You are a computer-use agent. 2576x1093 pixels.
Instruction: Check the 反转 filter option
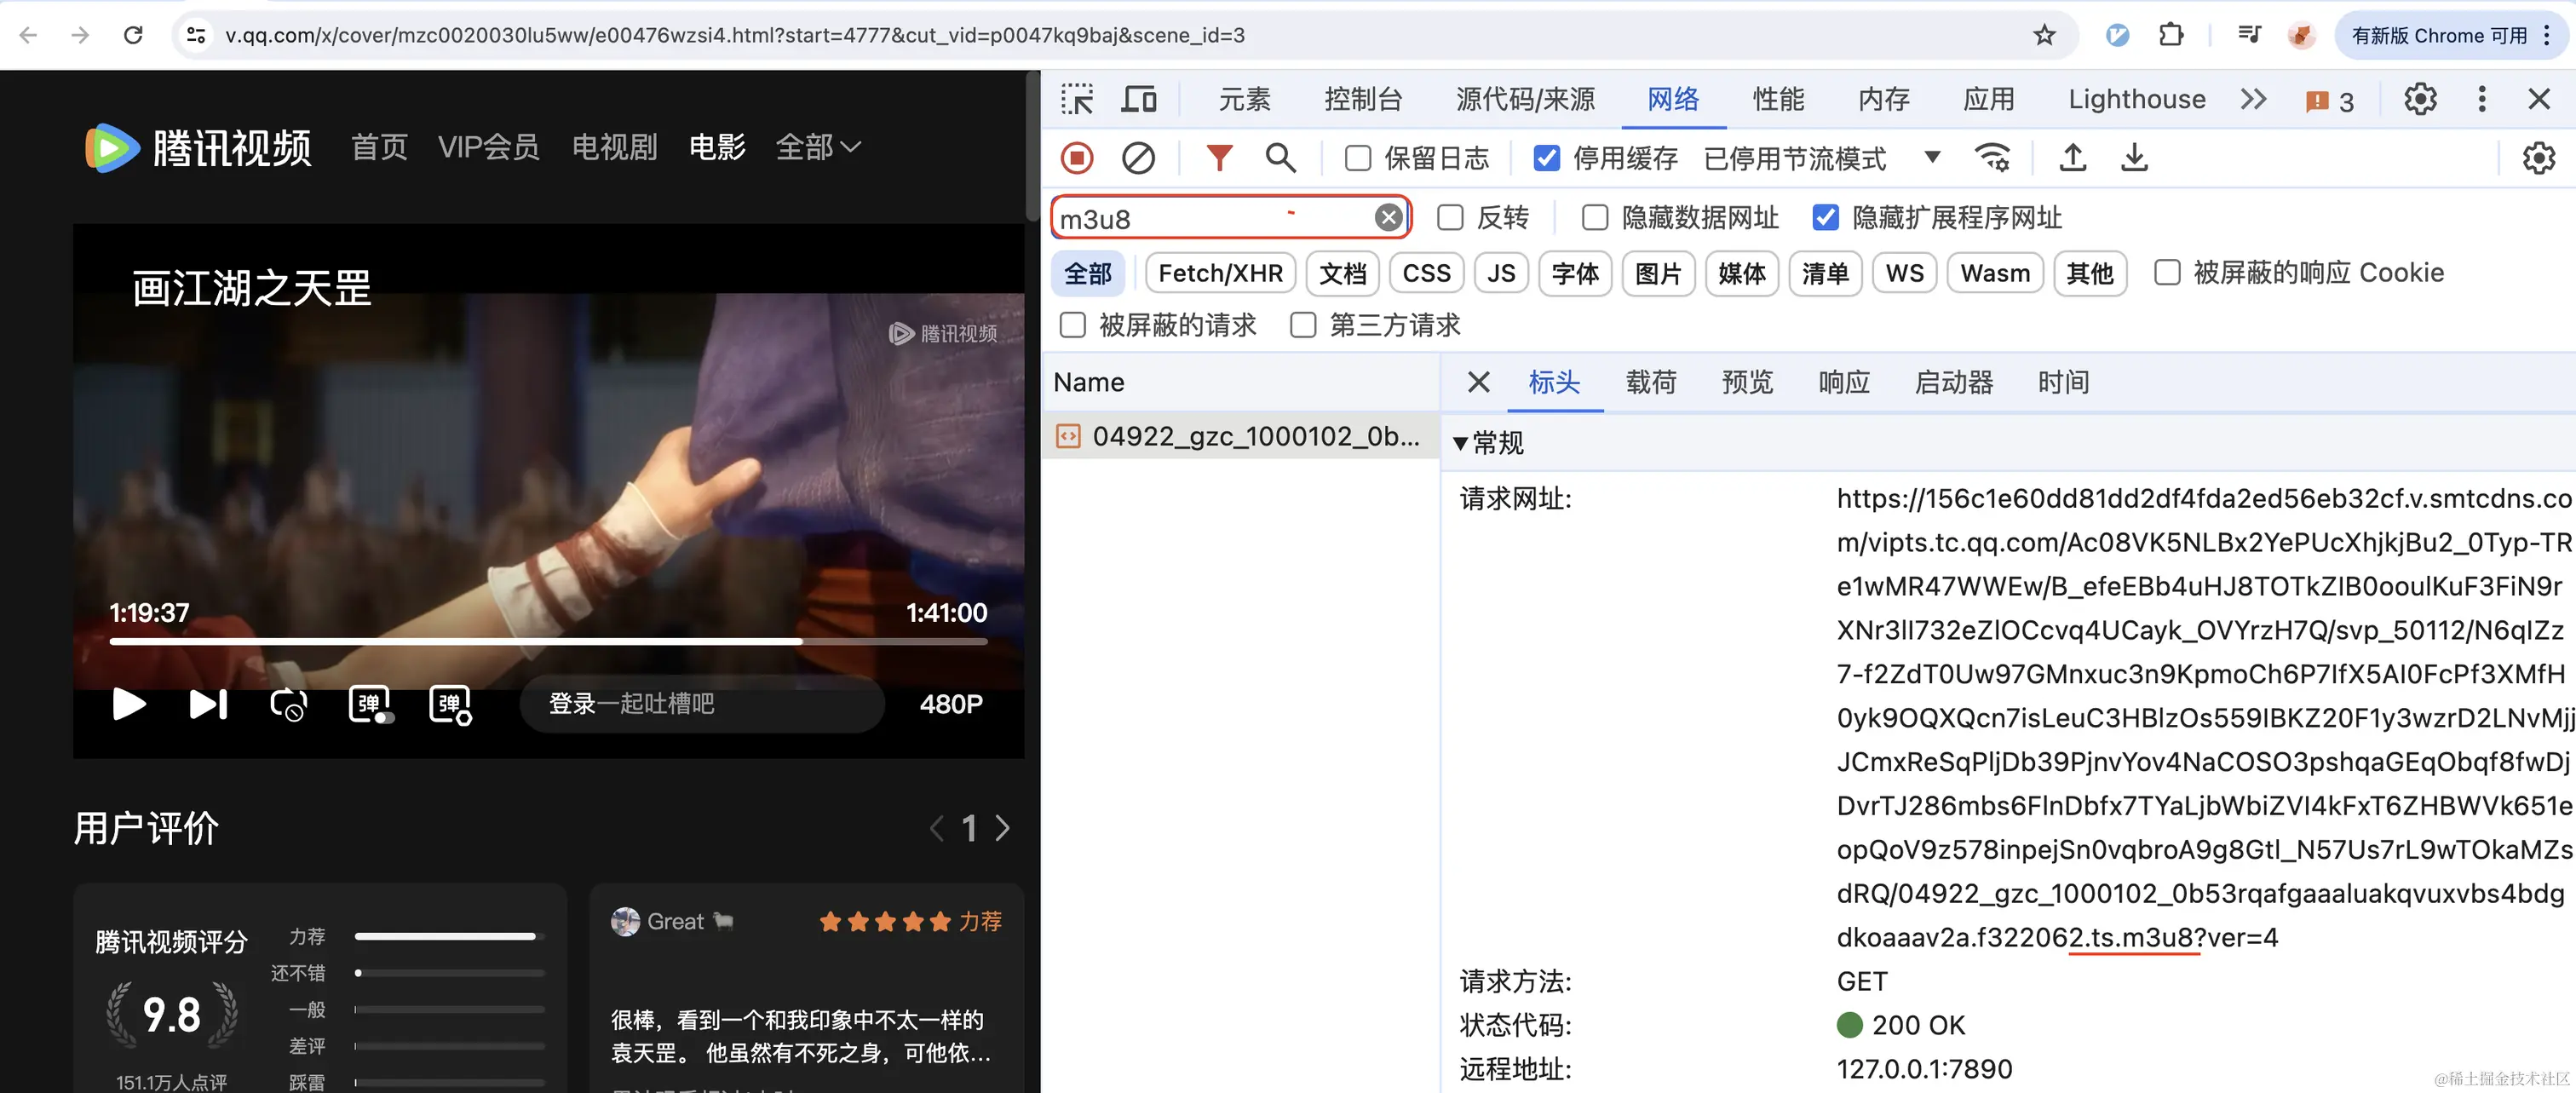coord(1450,218)
